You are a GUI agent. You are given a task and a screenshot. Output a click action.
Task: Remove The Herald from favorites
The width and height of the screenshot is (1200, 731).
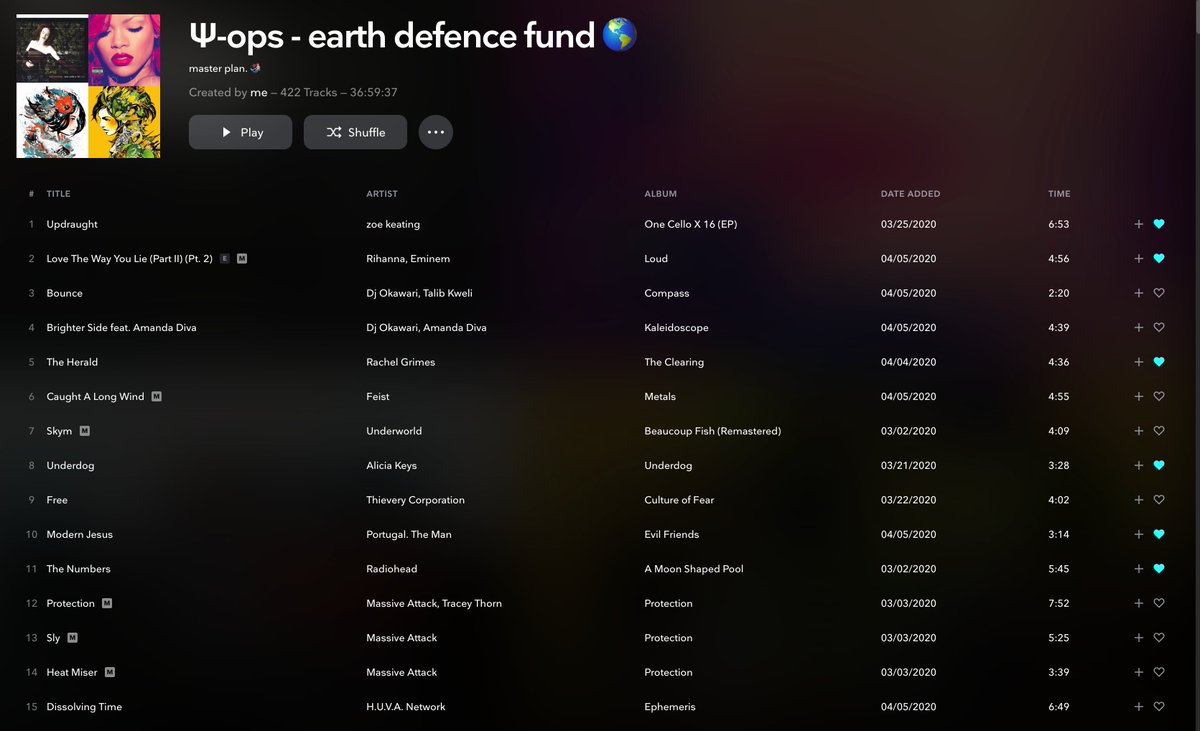[1159, 362]
